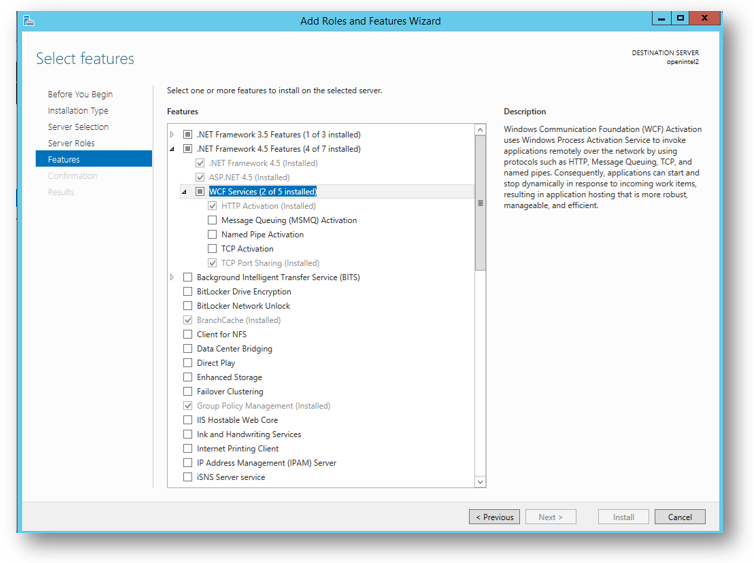Tick Internet Printing Client checkbox
Screen dimensions: 754x563
(x=188, y=449)
